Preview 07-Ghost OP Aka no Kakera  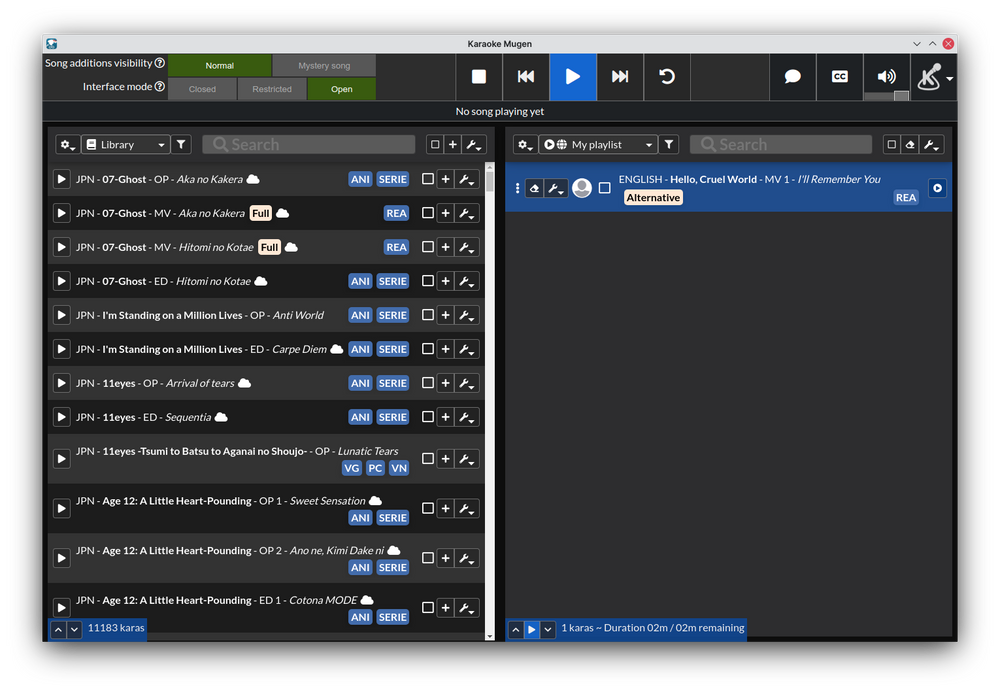[61, 179]
